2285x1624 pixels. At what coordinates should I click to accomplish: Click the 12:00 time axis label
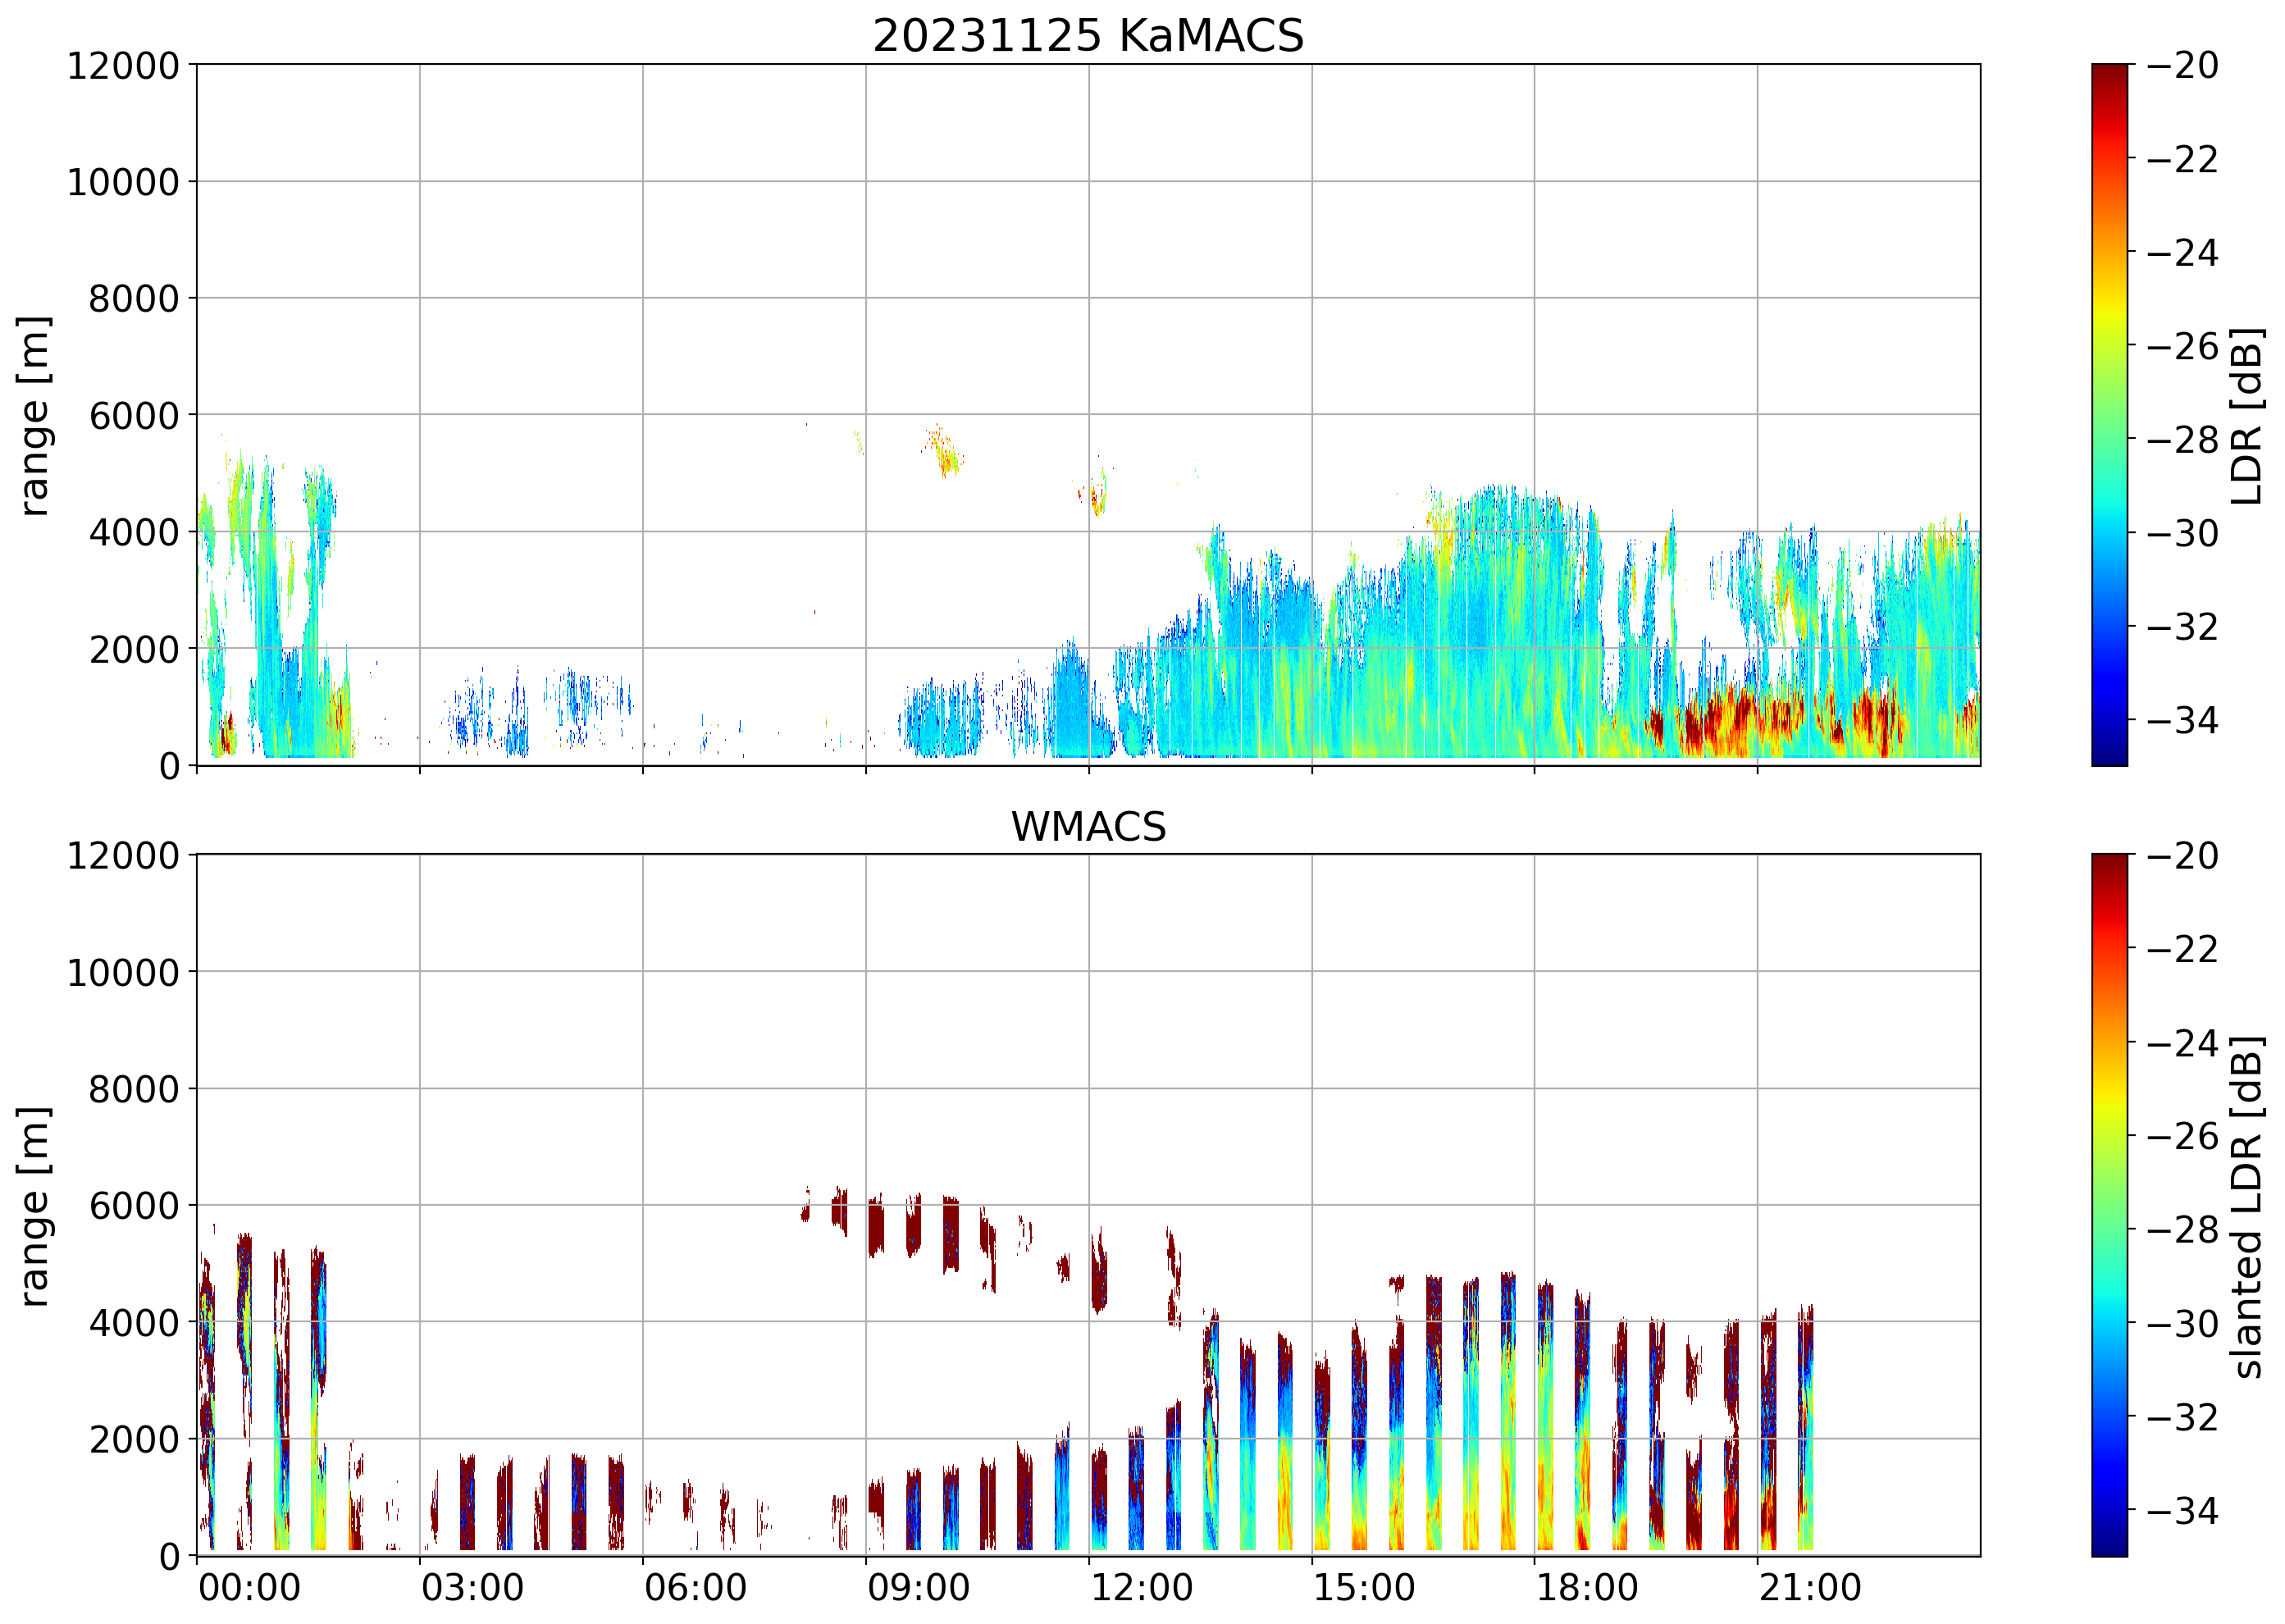tap(1141, 1588)
